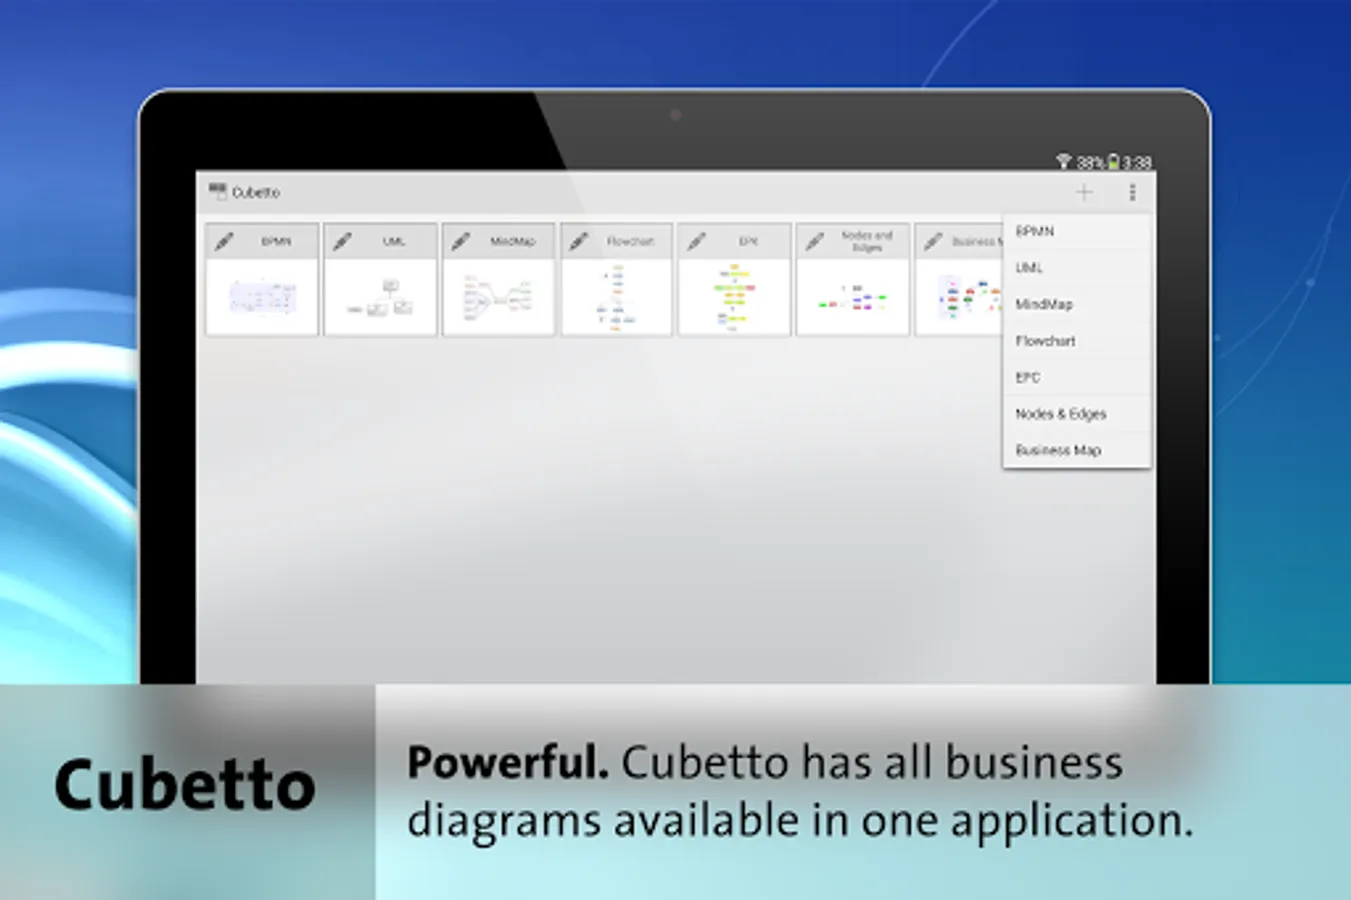Viewport: 1351px width, 900px height.
Task: Open the Business Map diagram thumbnail
Action: 960,297
